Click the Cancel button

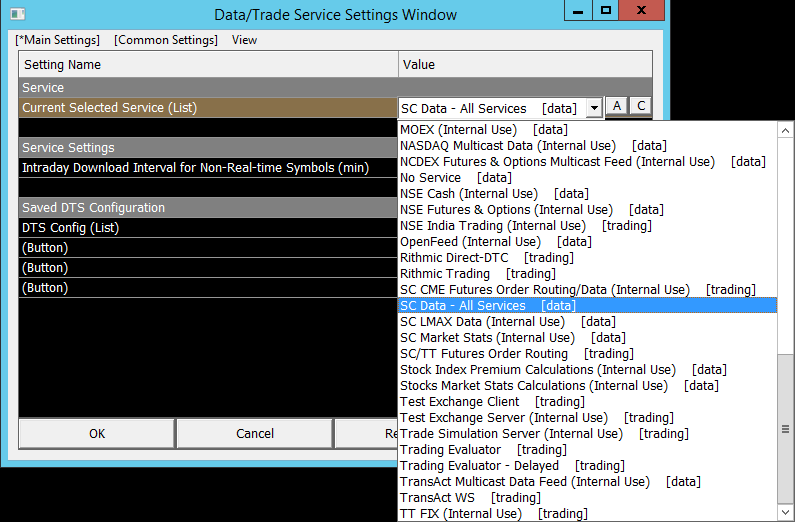pos(255,434)
